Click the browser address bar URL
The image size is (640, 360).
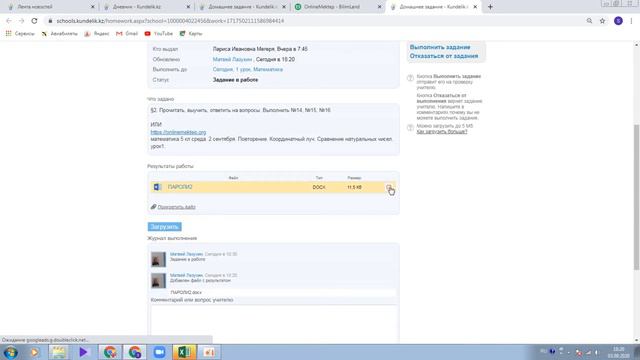(x=170, y=21)
